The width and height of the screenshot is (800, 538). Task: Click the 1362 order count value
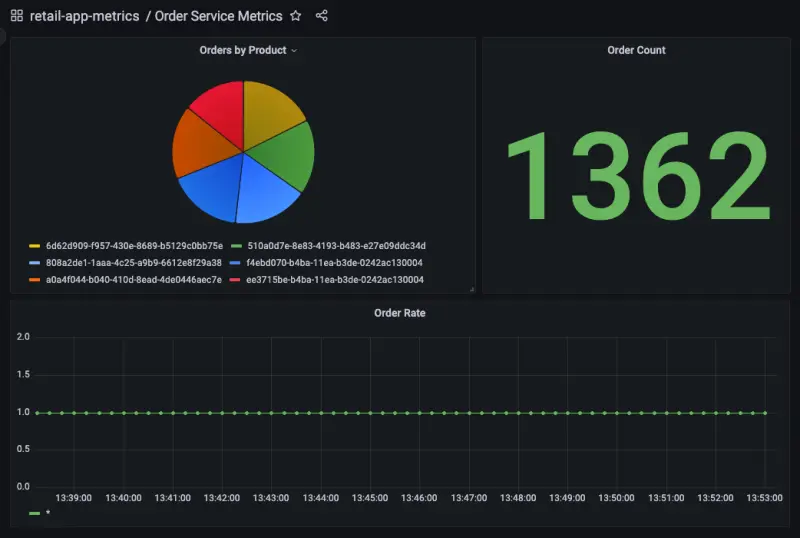(x=636, y=178)
